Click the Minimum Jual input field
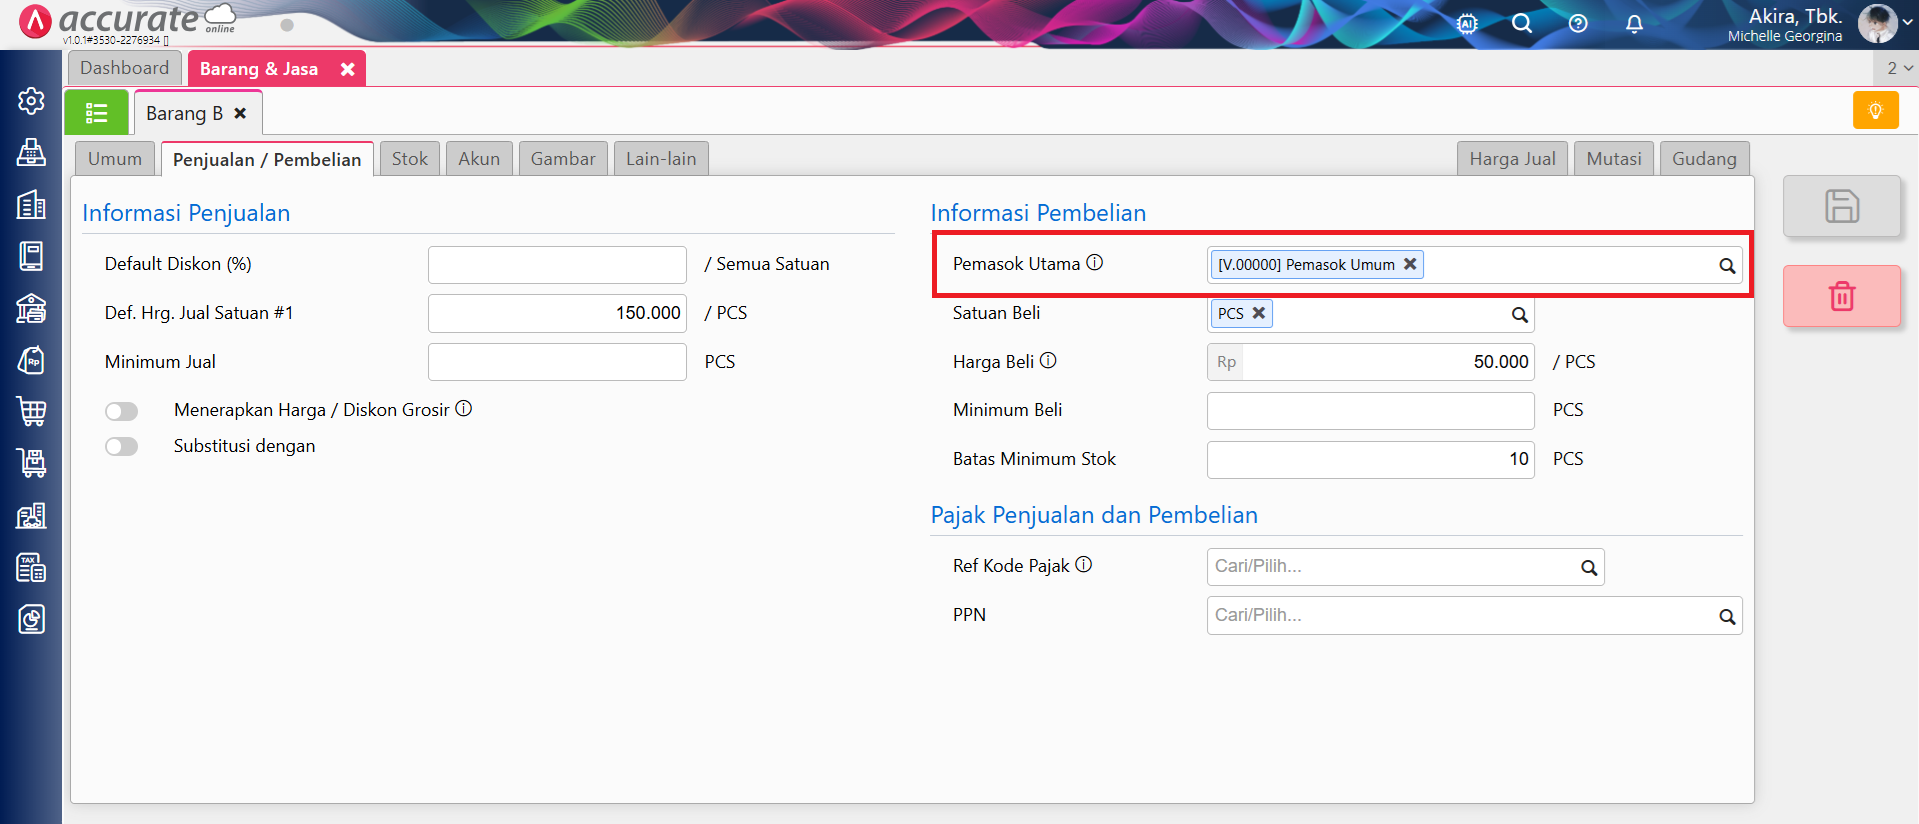The image size is (1919, 824). (557, 362)
